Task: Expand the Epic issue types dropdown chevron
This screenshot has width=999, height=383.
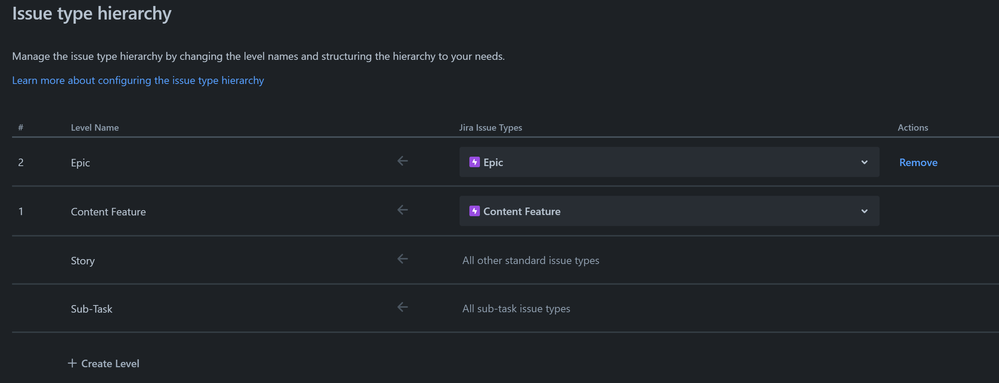Action: [x=865, y=163]
